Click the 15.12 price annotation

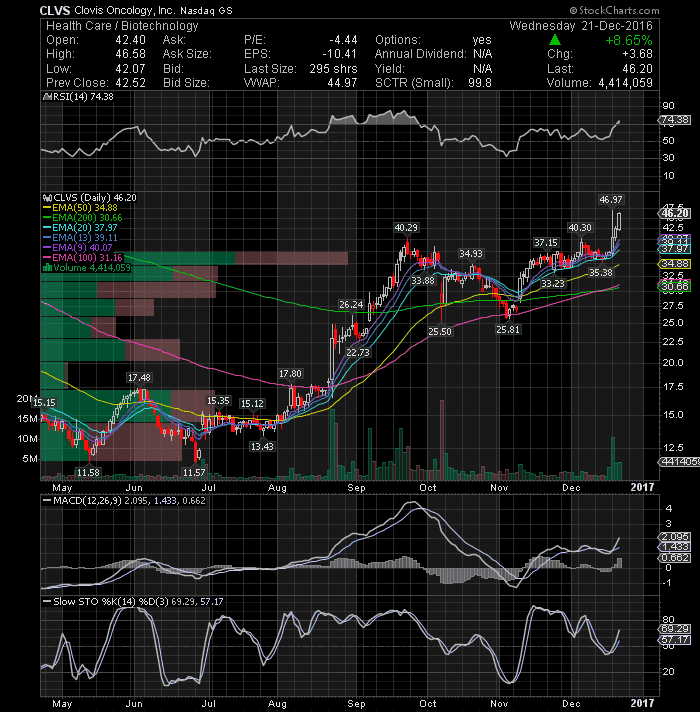click(x=252, y=404)
